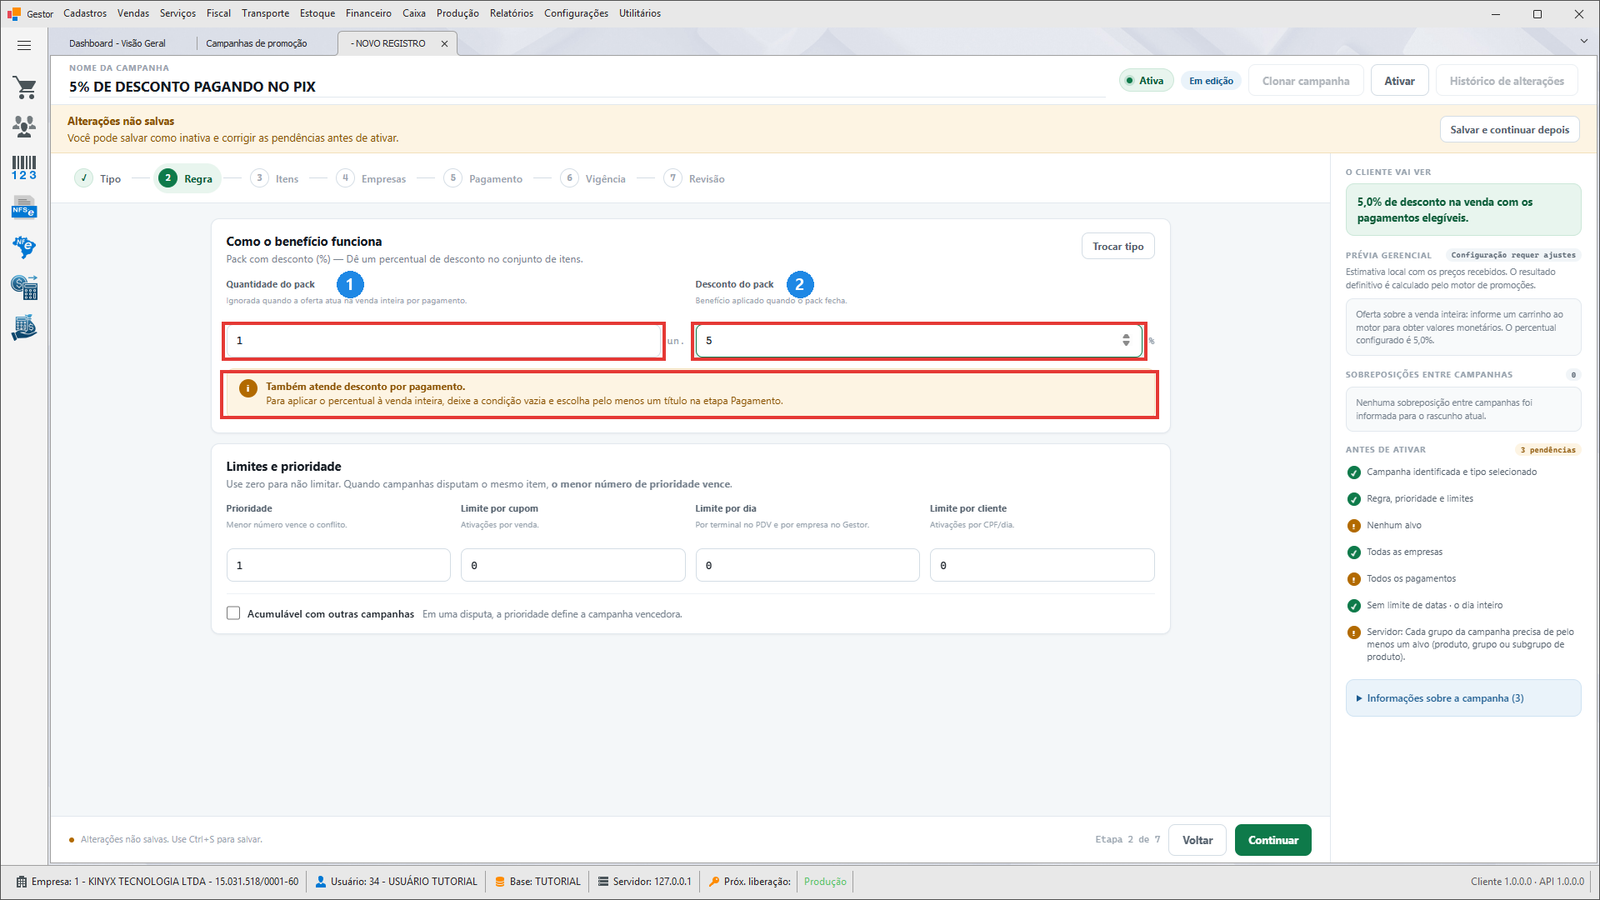Screen dimensions: 1600x900
Task: Expand Informações sobre a campanha (3)
Action: coord(1463,698)
